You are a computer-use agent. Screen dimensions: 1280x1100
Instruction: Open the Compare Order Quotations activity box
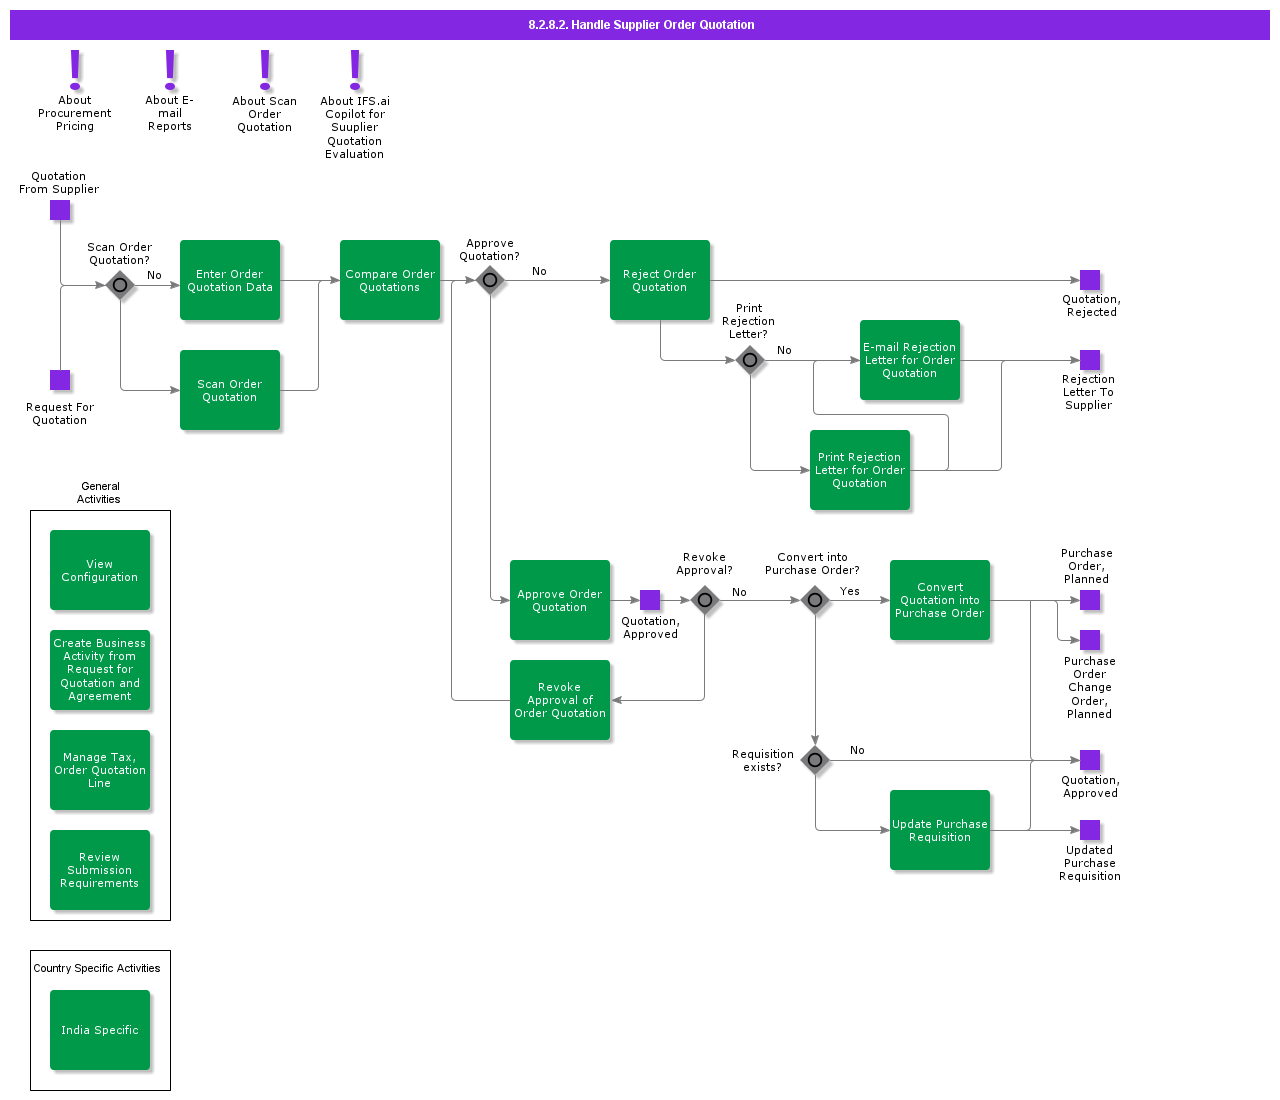click(x=390, y=280)
